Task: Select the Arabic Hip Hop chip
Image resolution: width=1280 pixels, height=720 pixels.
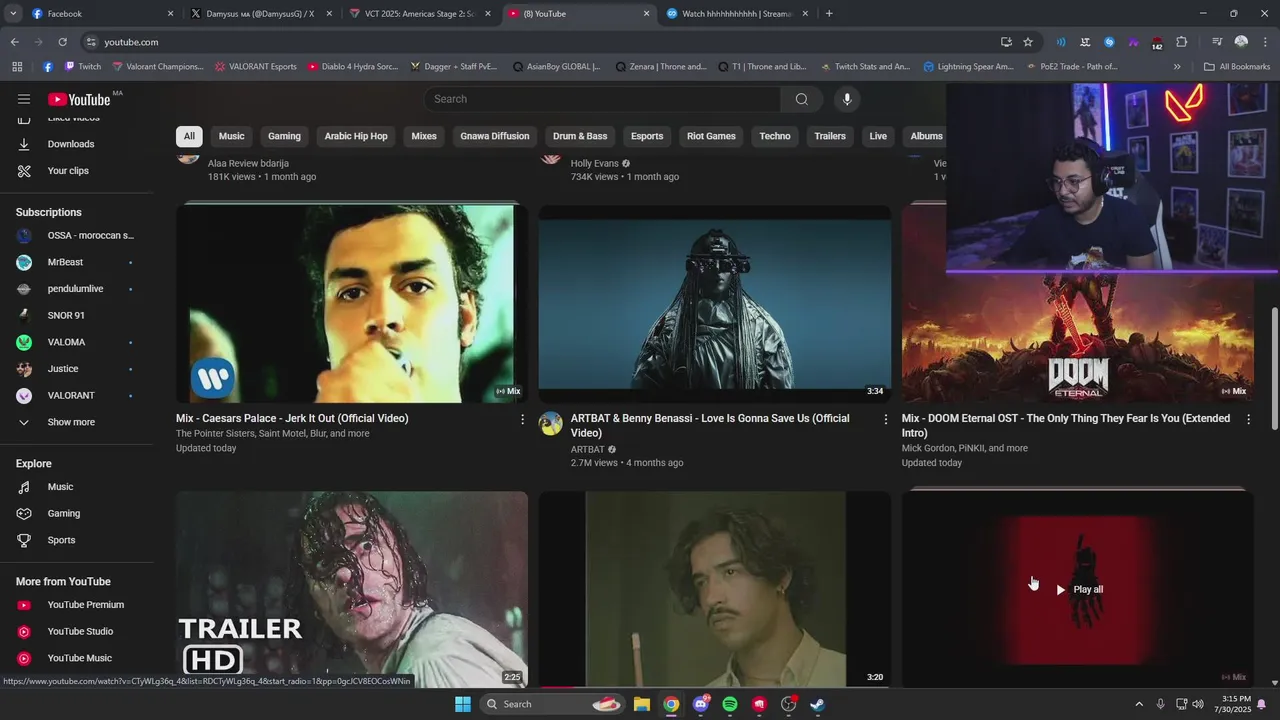Action: (x=356, y=136)
